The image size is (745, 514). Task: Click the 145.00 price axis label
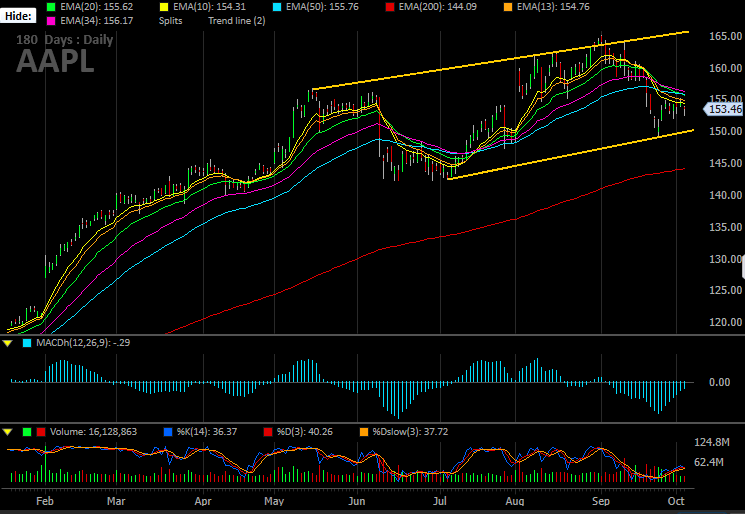click(x=726, y=163)
